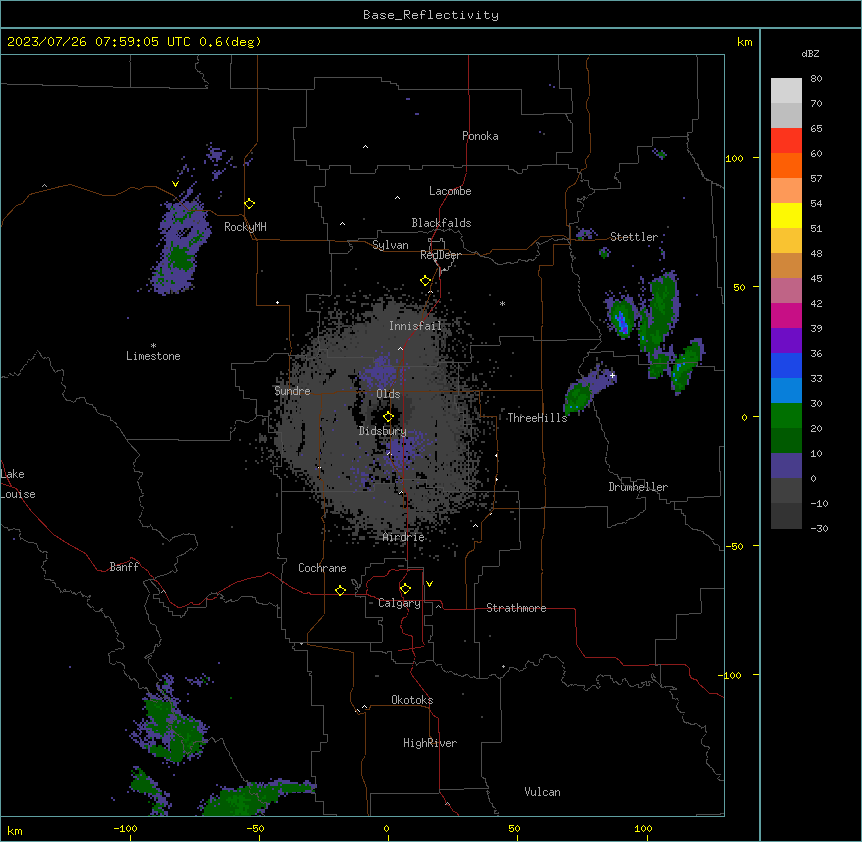Screen dimensions: 862x842
Task: Click the Banff town label
Action: point(124,567)
